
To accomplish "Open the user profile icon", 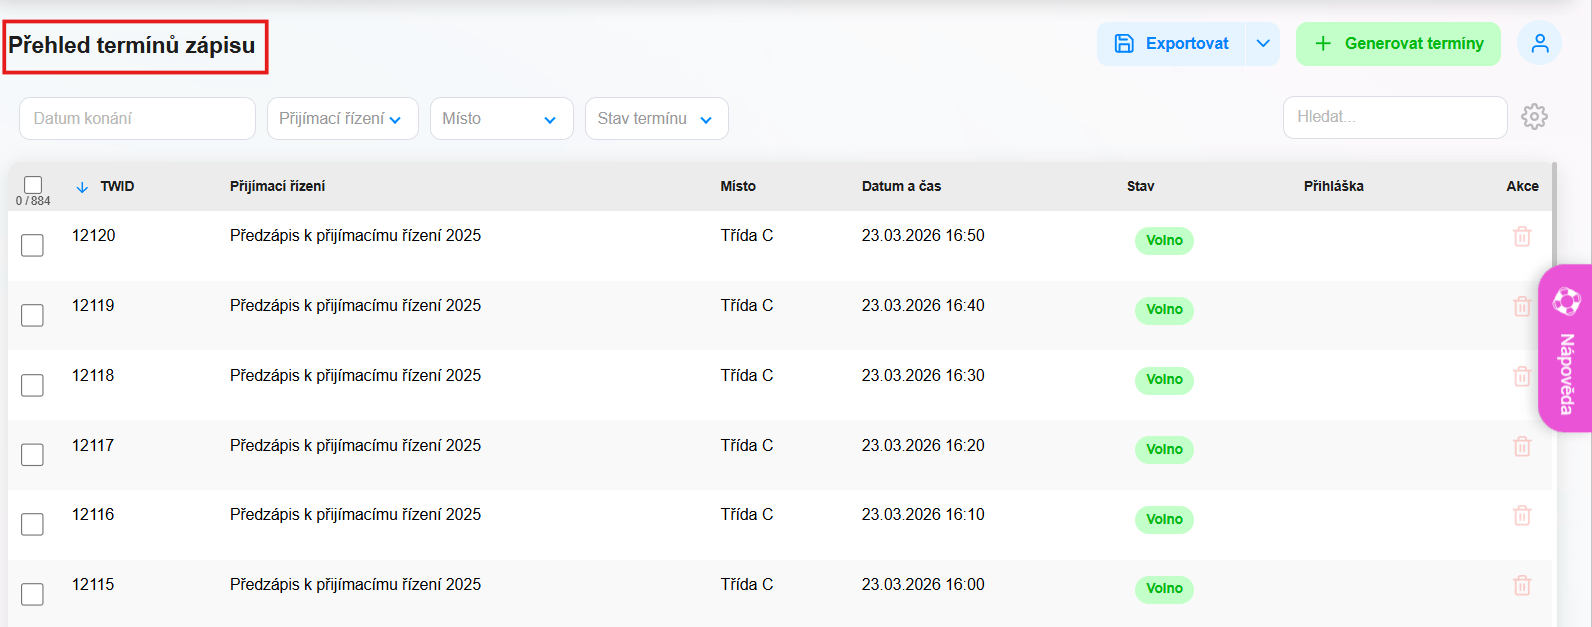I will [1539, 44].
